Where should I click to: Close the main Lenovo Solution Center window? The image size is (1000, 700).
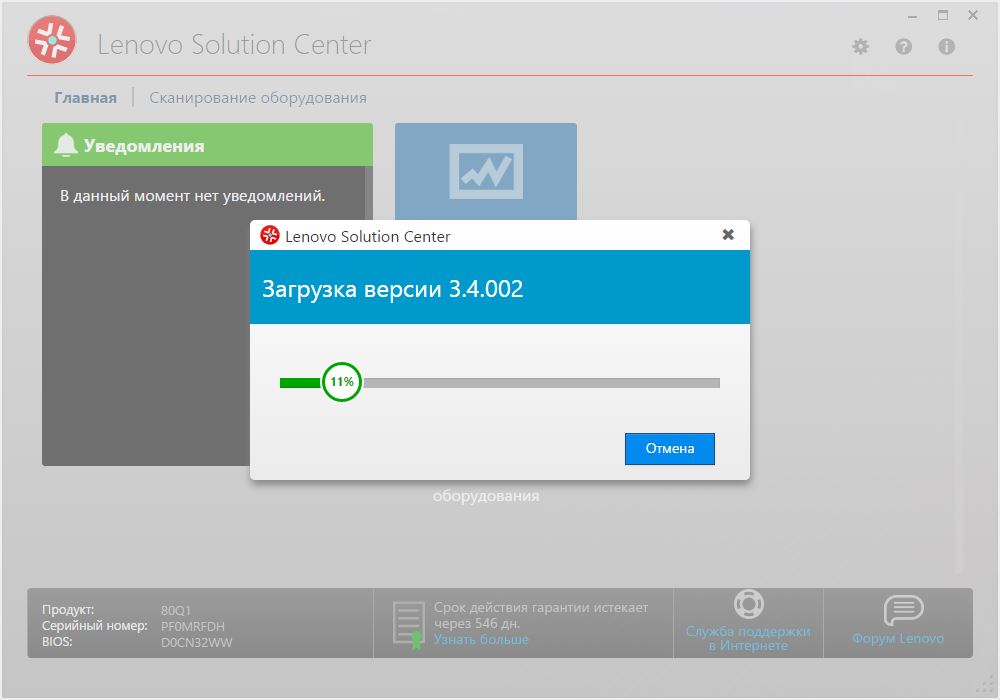pyautogui.click(x=973, y=15)
